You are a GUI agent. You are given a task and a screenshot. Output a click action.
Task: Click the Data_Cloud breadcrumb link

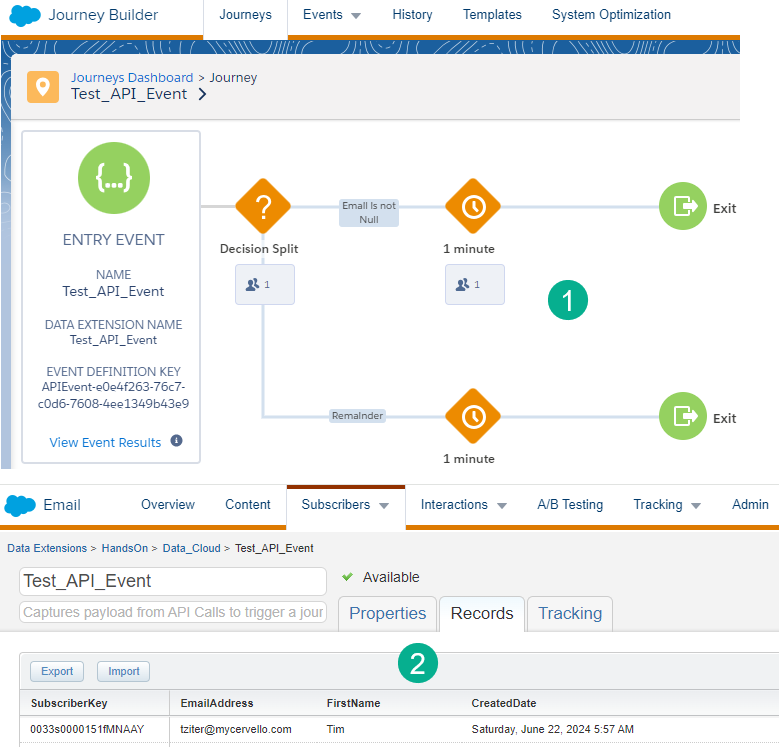point(191,548)
